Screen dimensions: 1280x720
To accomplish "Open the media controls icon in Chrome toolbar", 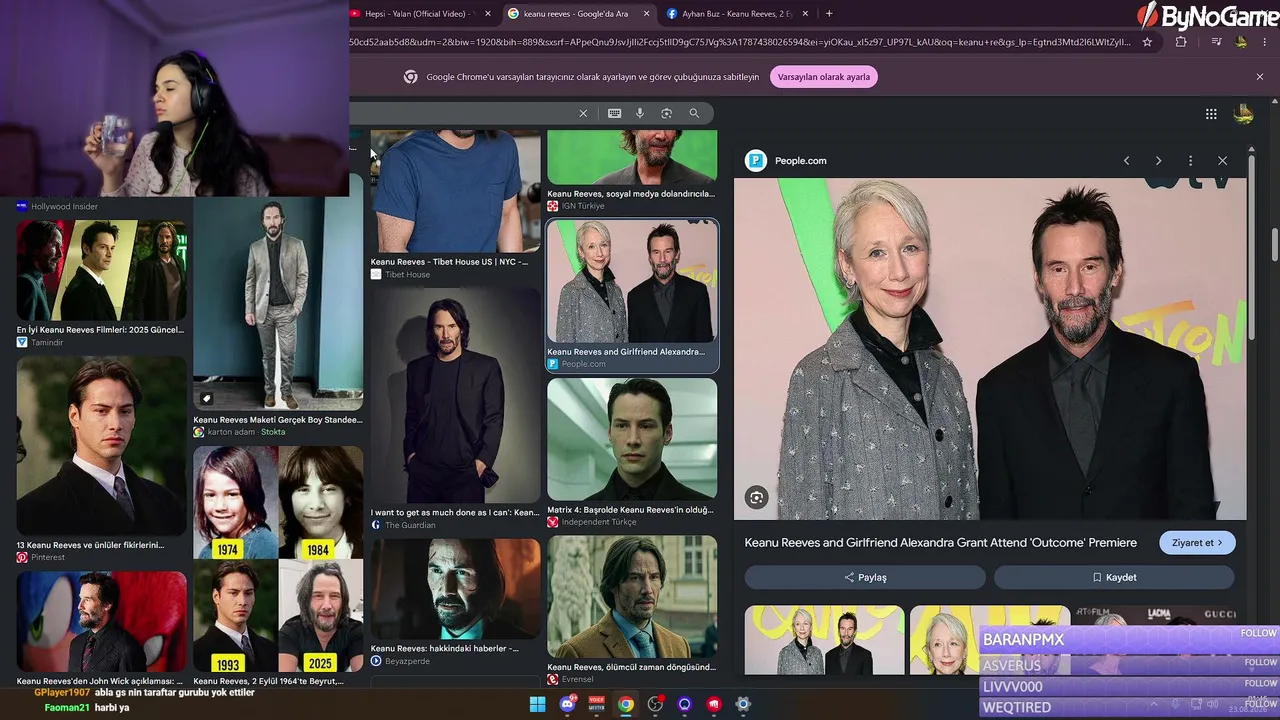I will [1216, 42].
